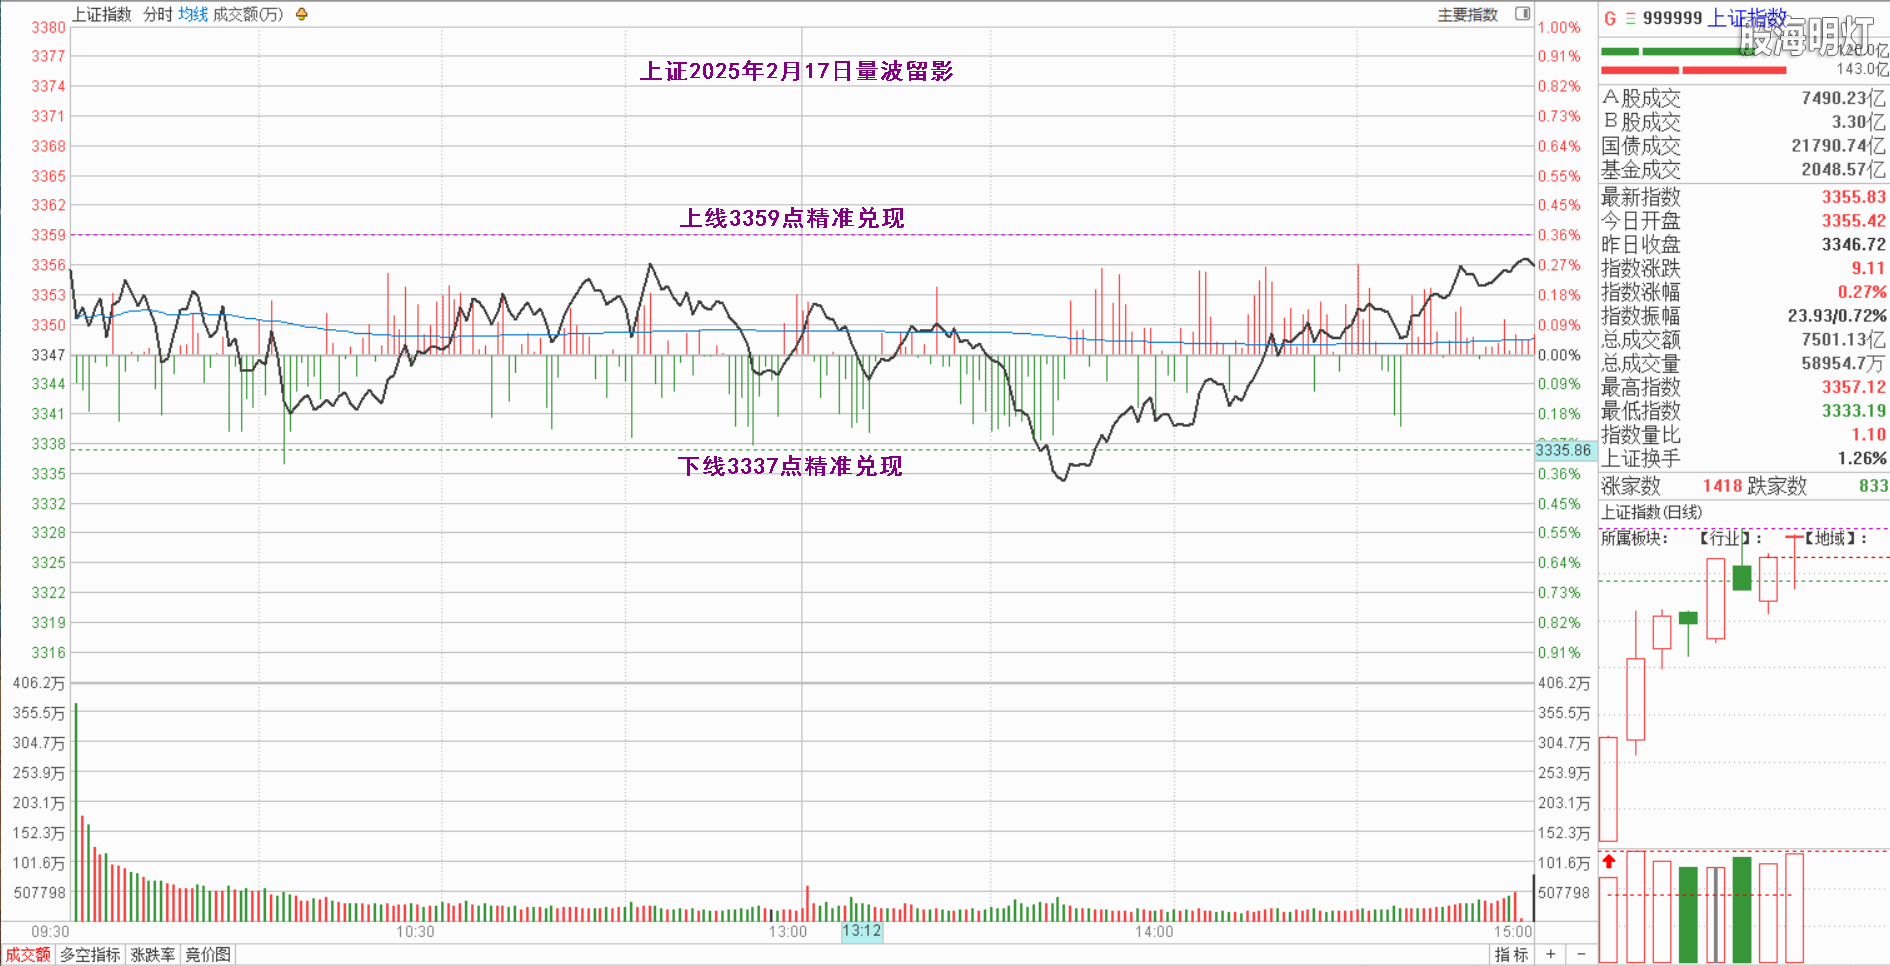Click the 涨家数 count 1418

point(1722,486)
